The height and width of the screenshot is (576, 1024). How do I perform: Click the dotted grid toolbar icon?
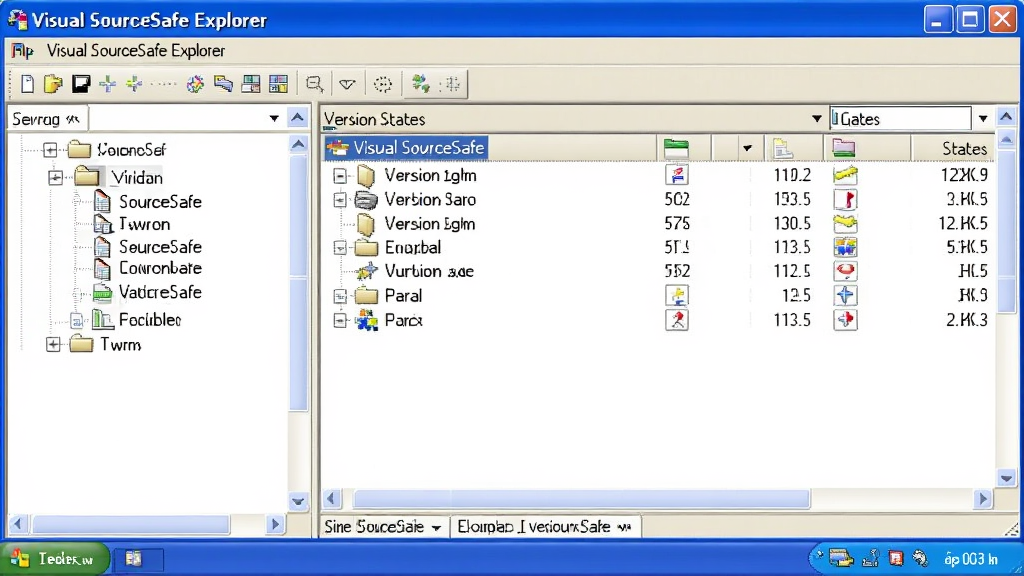451,84
